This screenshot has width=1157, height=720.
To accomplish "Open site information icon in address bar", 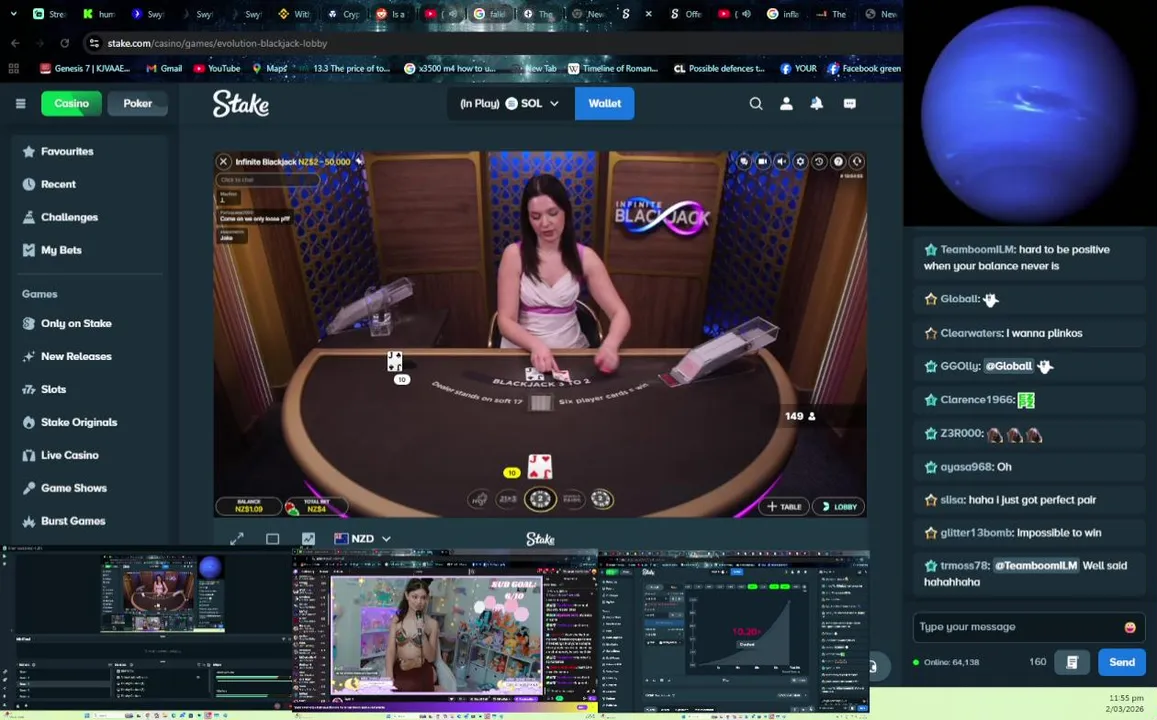I will click(x=94, y=44).
